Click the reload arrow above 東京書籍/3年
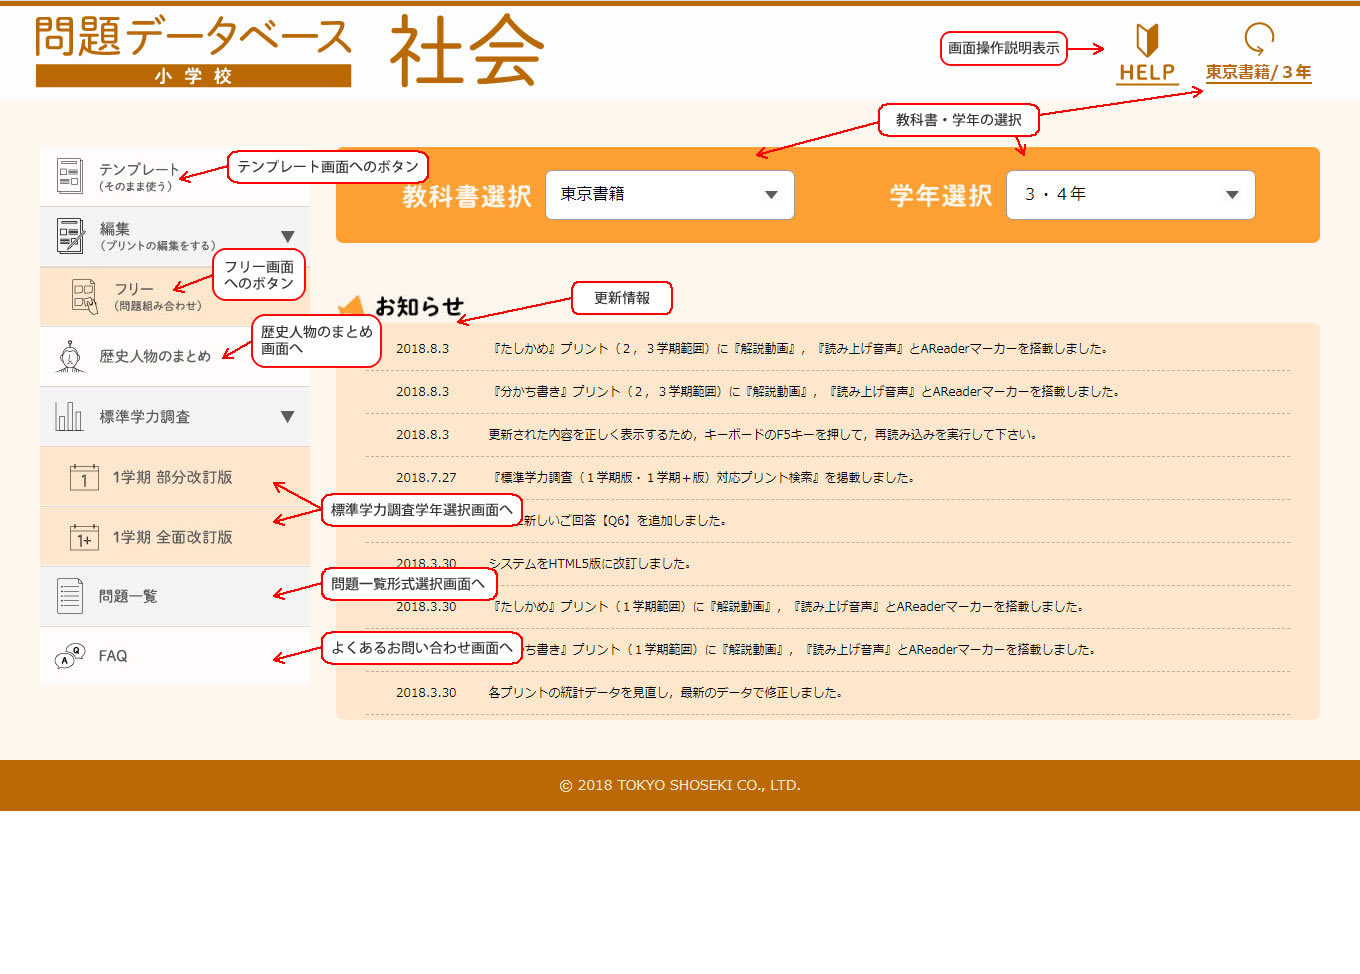This screenshot has height=974, width=1360. (x=1258, y=39)
